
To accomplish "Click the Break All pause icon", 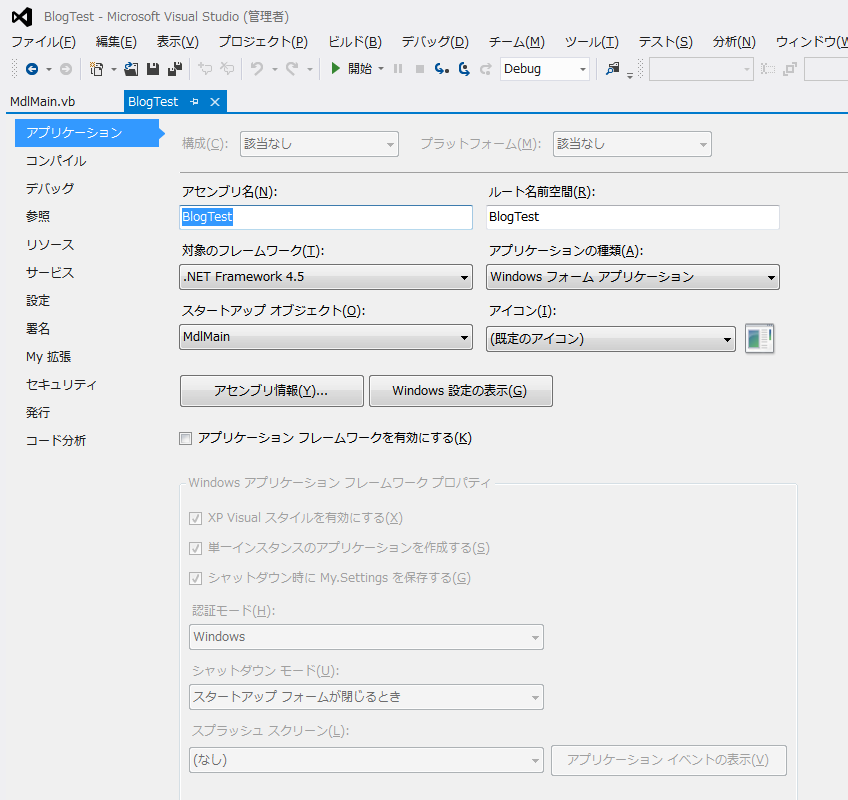I will click(398, 69).
